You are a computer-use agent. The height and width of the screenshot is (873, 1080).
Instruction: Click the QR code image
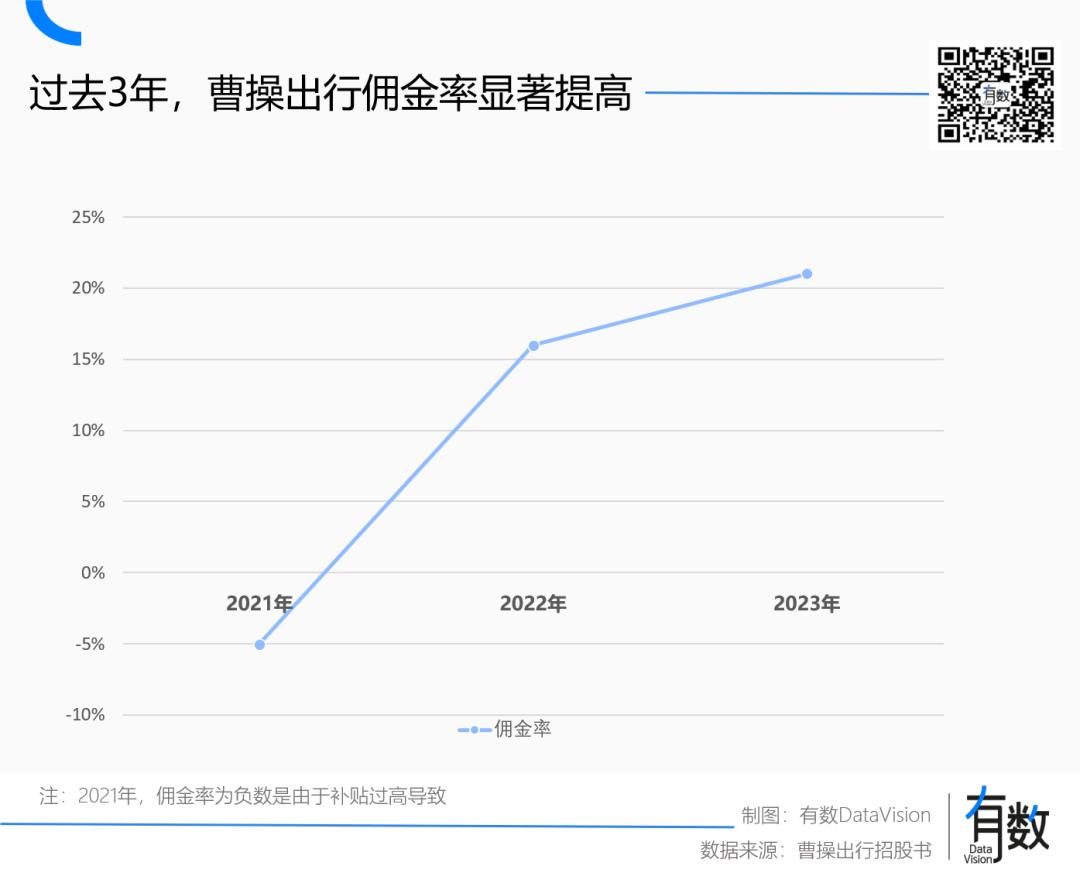tap(995, 94)
